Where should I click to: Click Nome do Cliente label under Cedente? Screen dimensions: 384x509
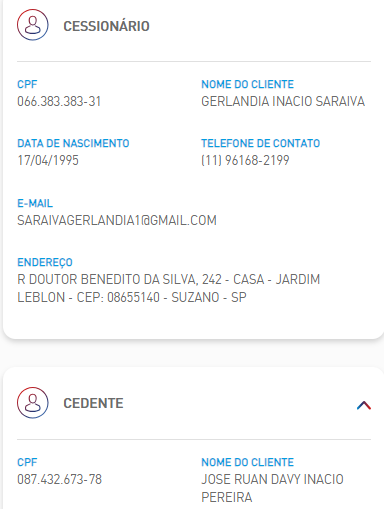248,462
